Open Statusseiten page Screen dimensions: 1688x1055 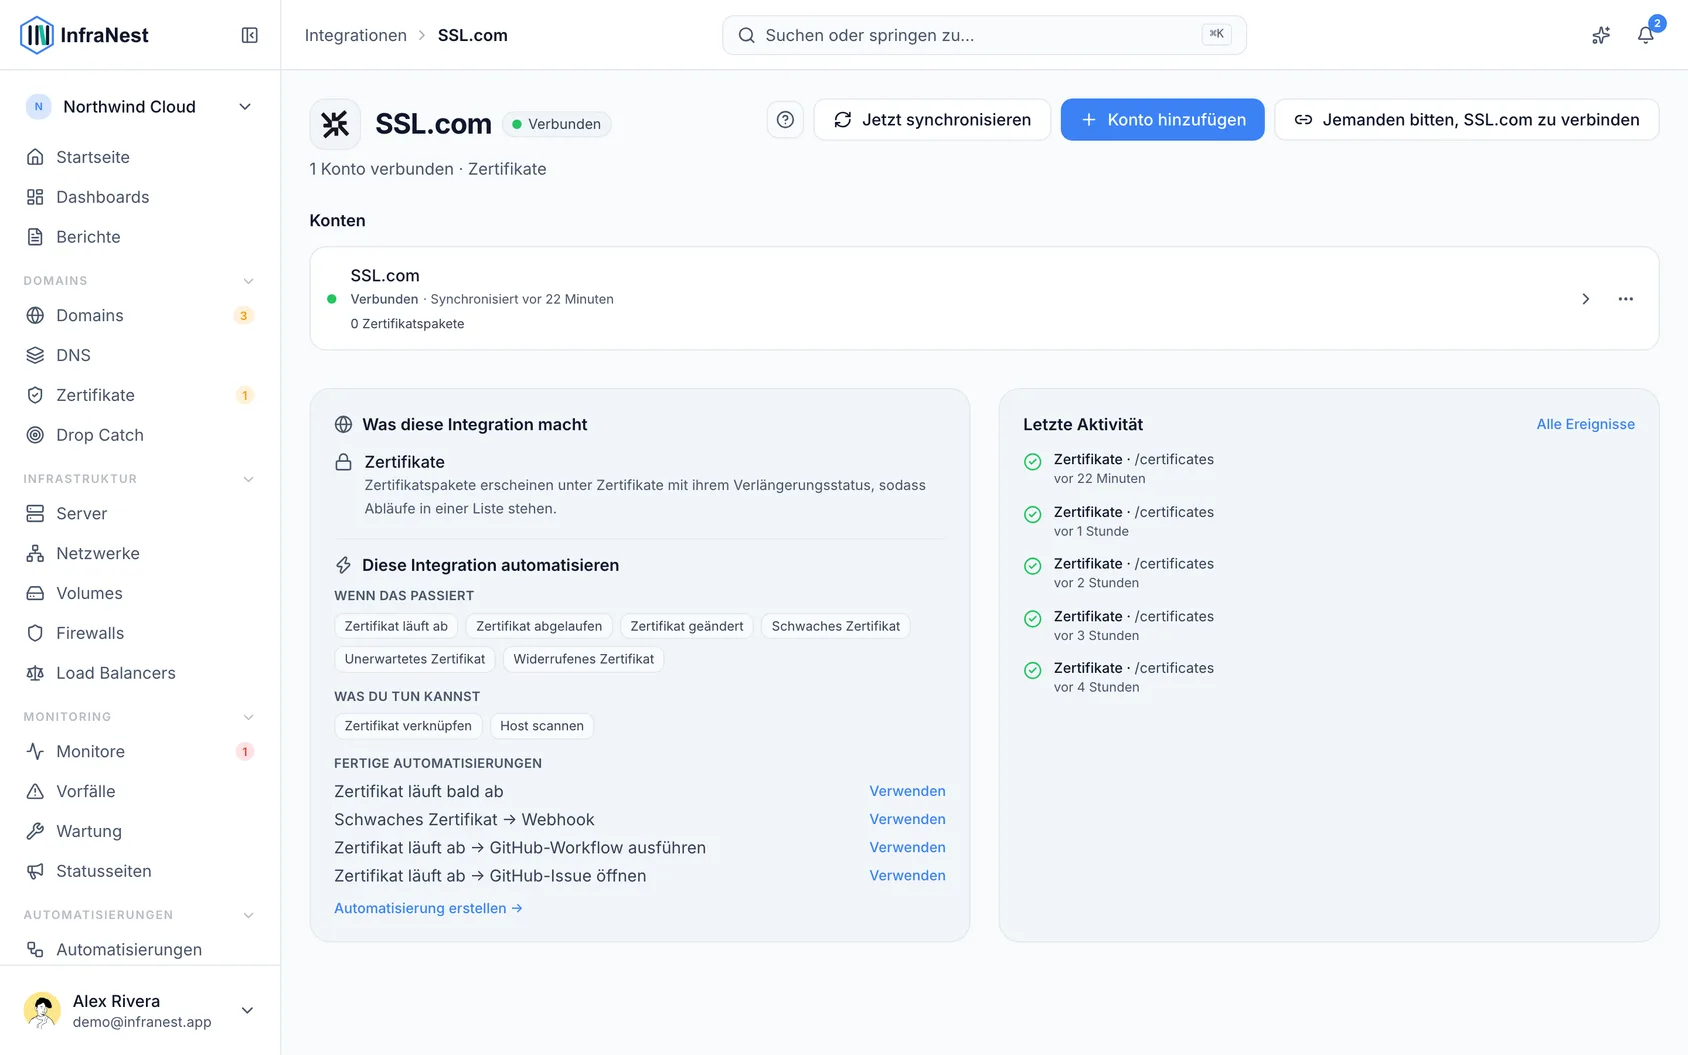coord(140,871)
